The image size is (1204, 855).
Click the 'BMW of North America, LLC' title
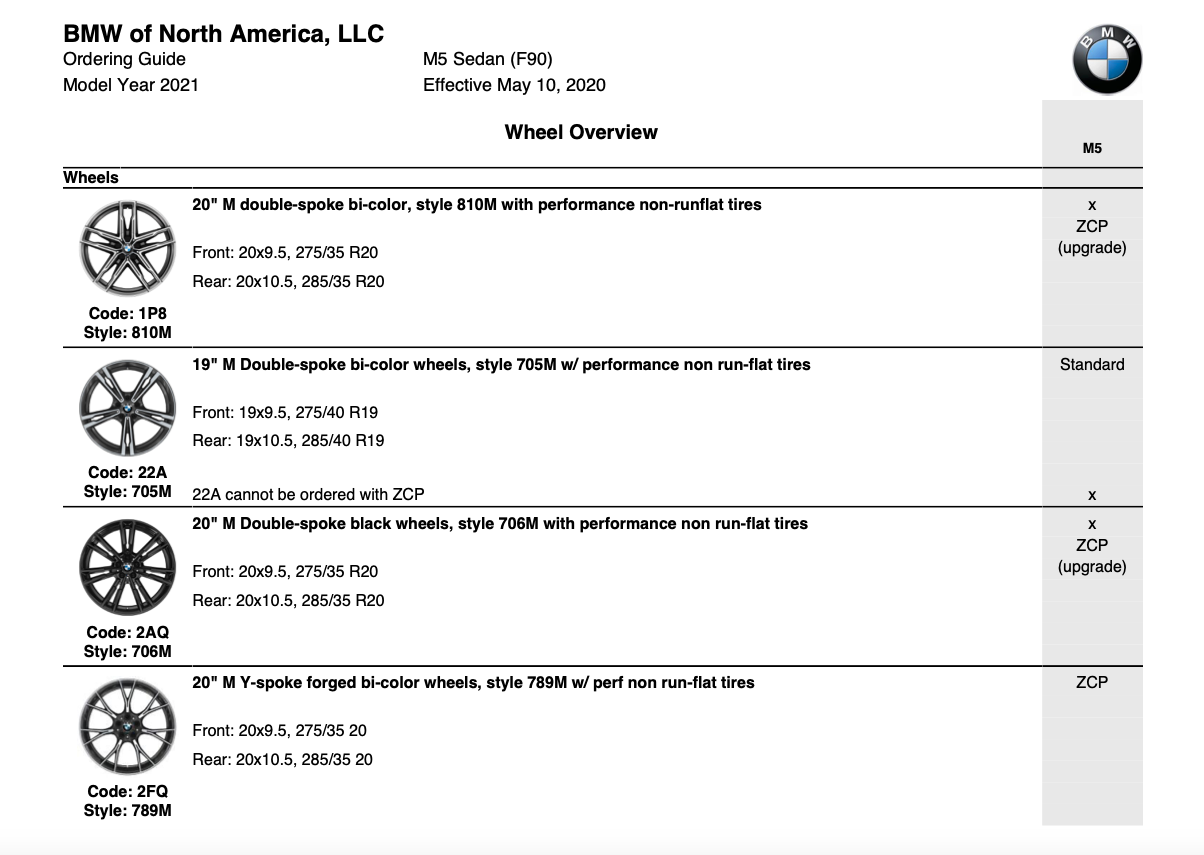[223, 34]
